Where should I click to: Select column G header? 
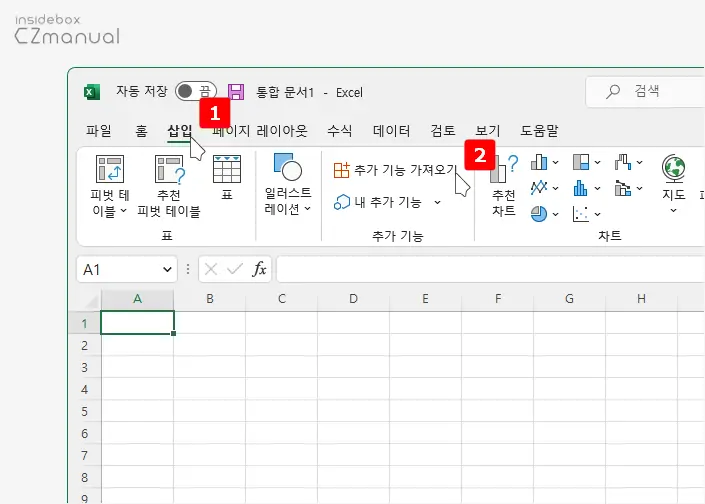pyautogui.click(x=569, y=299)
